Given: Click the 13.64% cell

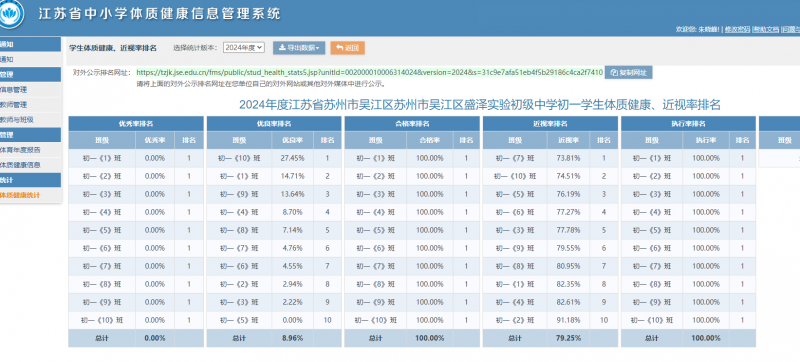Looking at the screenshot, I should (x=292, y=194).
